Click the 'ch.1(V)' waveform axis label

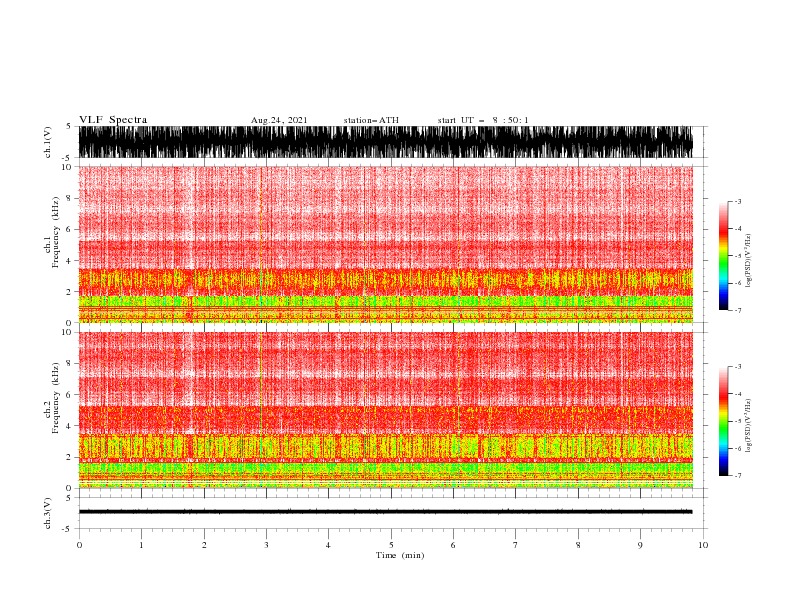tap(48, 142)
